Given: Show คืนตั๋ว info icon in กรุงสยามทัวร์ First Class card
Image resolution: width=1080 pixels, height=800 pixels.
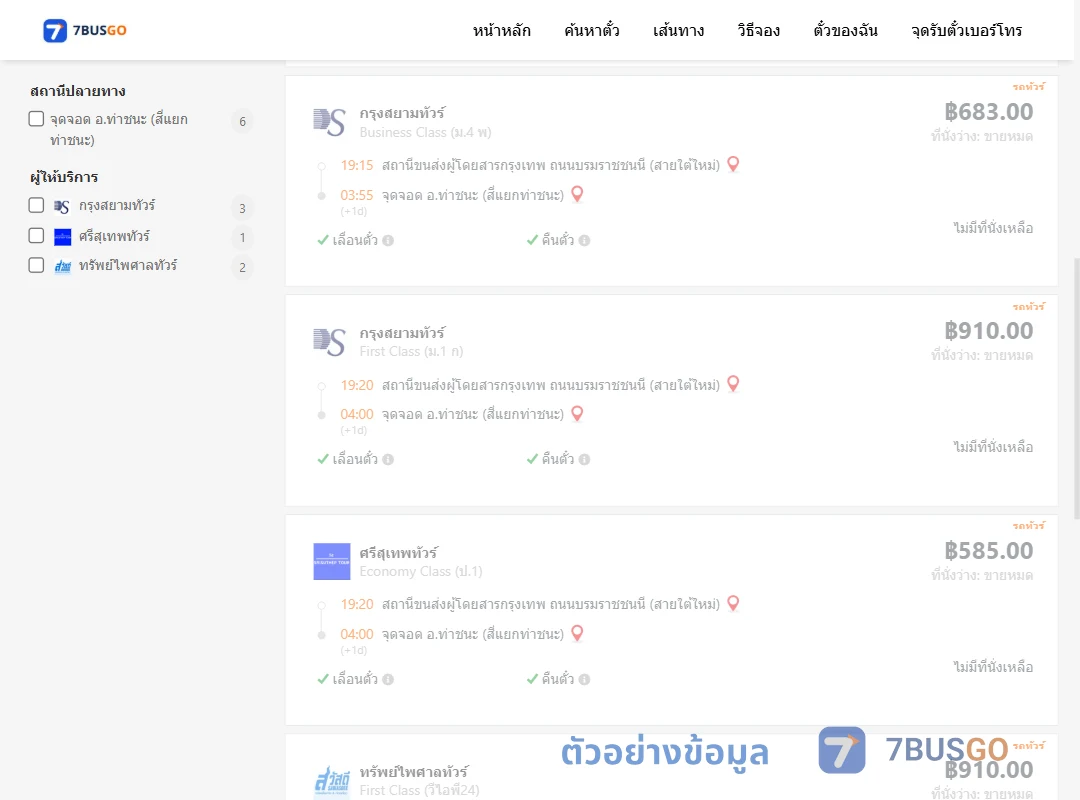Looking at the screenshot, I should [585, 460].
